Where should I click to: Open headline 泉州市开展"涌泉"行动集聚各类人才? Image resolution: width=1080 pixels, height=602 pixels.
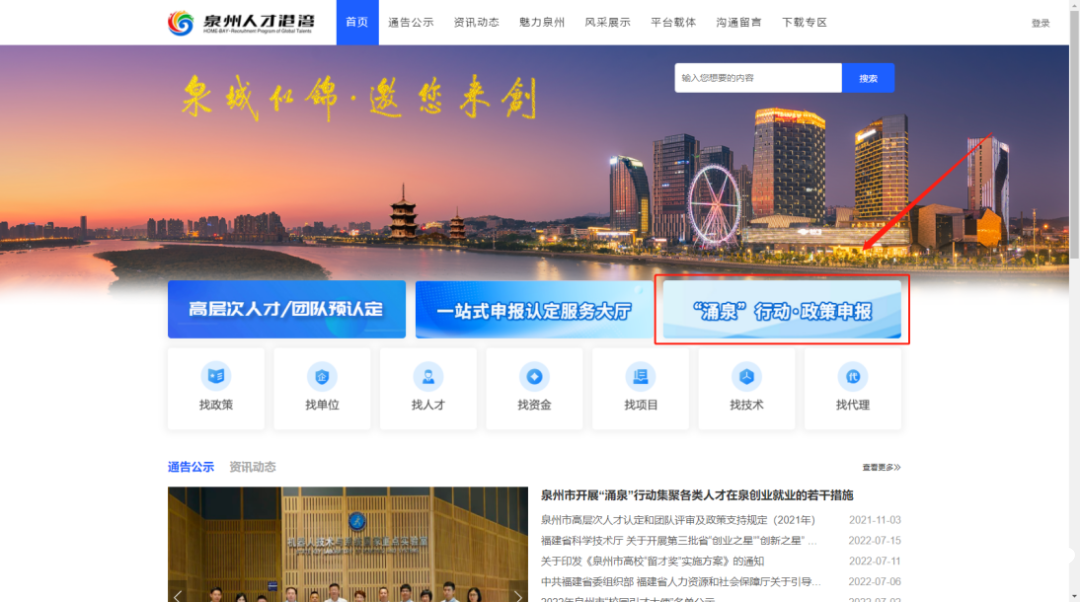[x=697, y=495]
